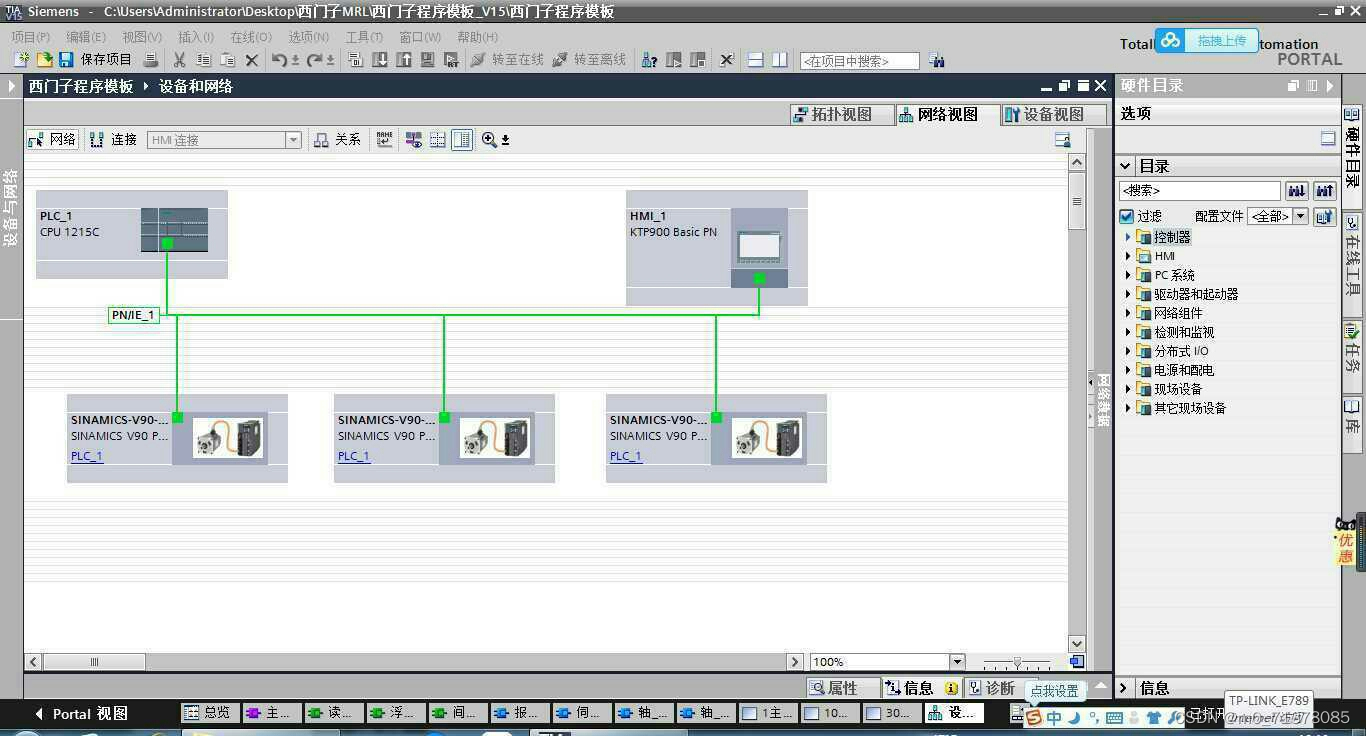
Task: Click upload from device icon
Action: coord(404,60)
